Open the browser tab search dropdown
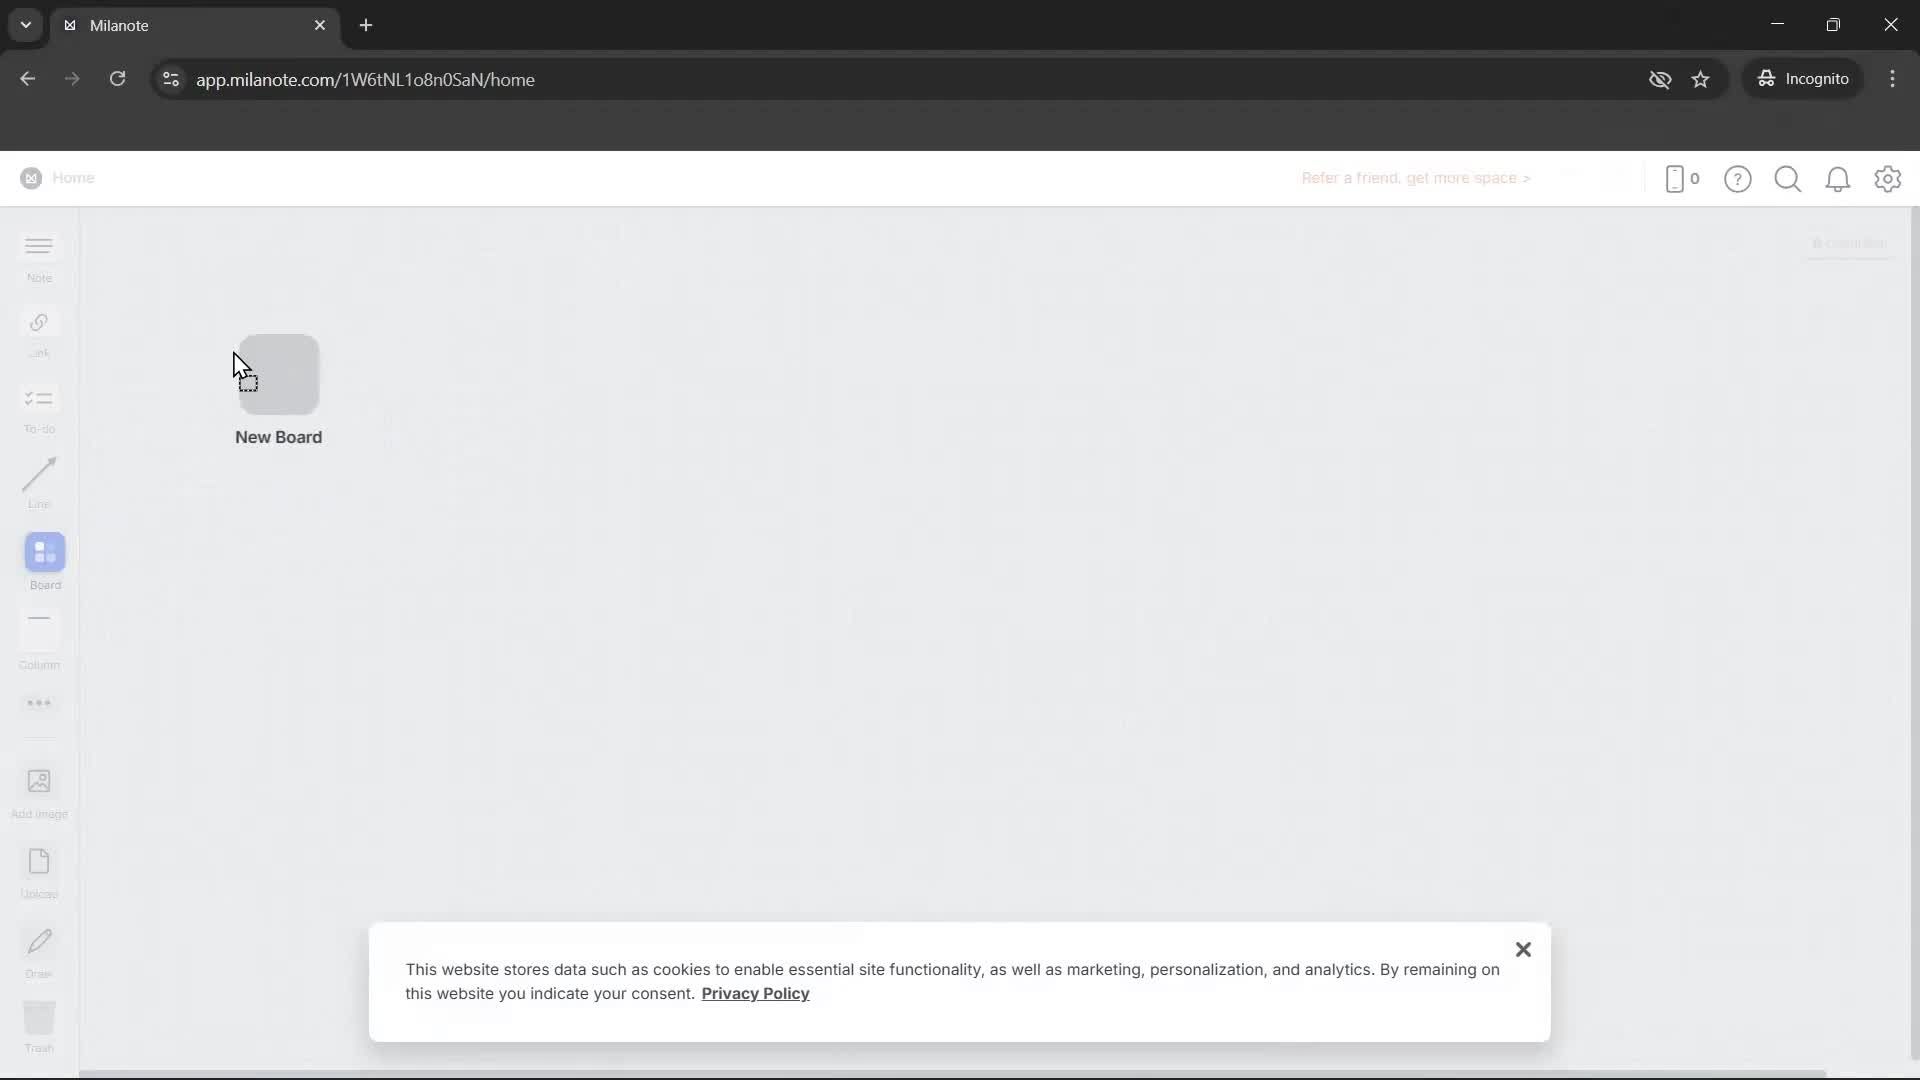 [x=25, y=25]
